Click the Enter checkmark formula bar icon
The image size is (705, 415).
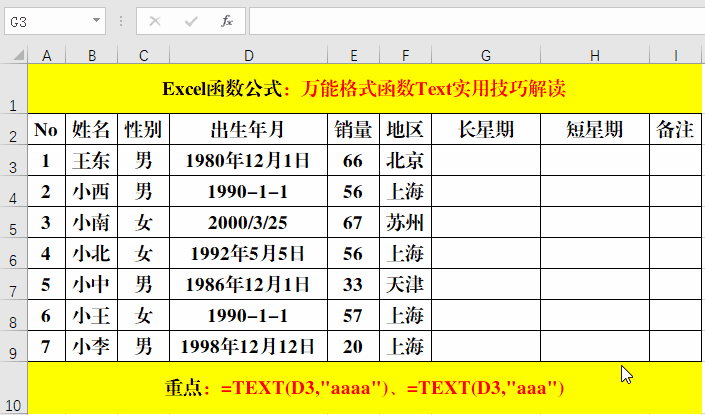click(191, 21)
